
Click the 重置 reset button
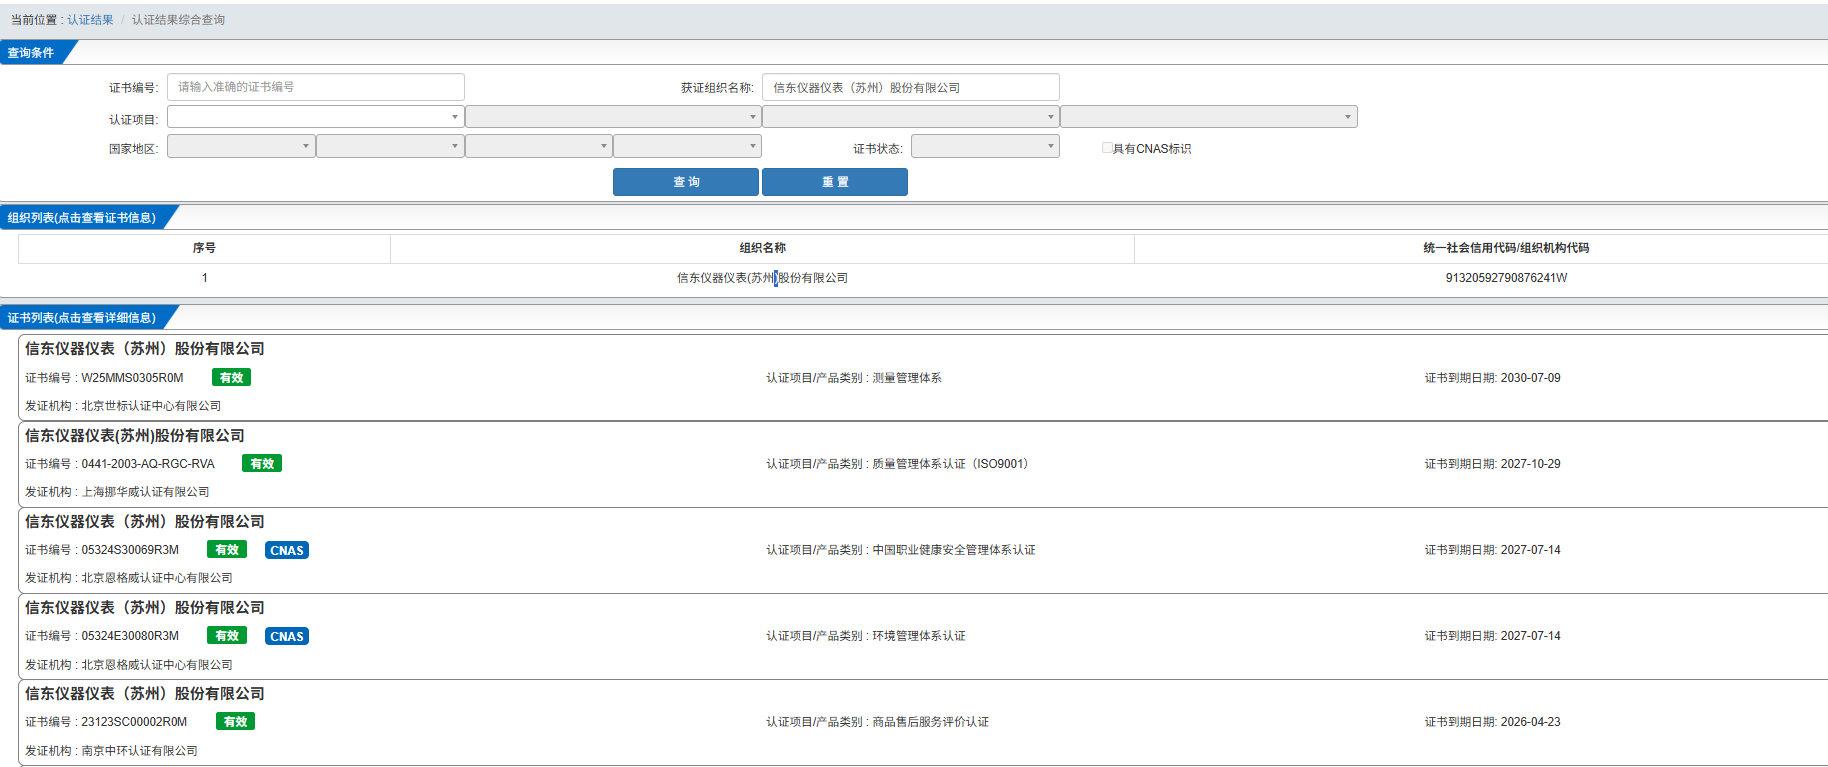click(x=835, y=182)
